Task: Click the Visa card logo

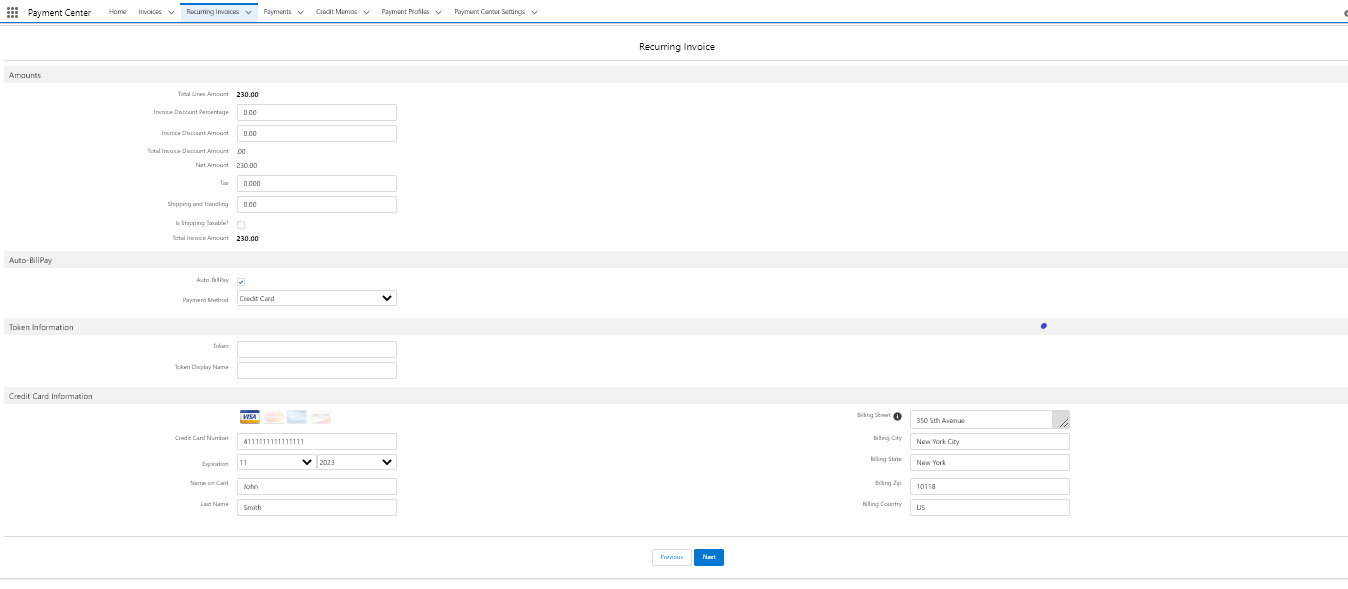Action: 249,417
